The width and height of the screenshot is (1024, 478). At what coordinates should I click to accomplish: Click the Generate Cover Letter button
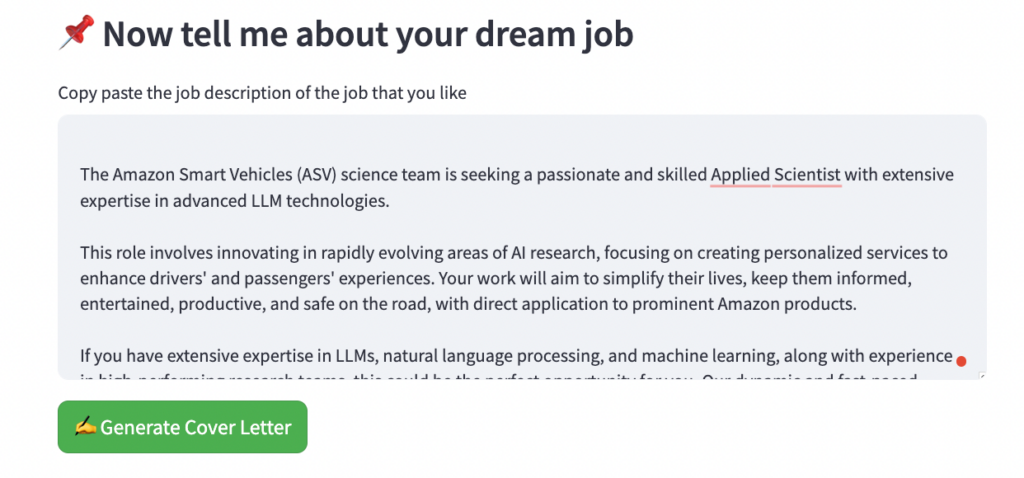tap(182, 427)
